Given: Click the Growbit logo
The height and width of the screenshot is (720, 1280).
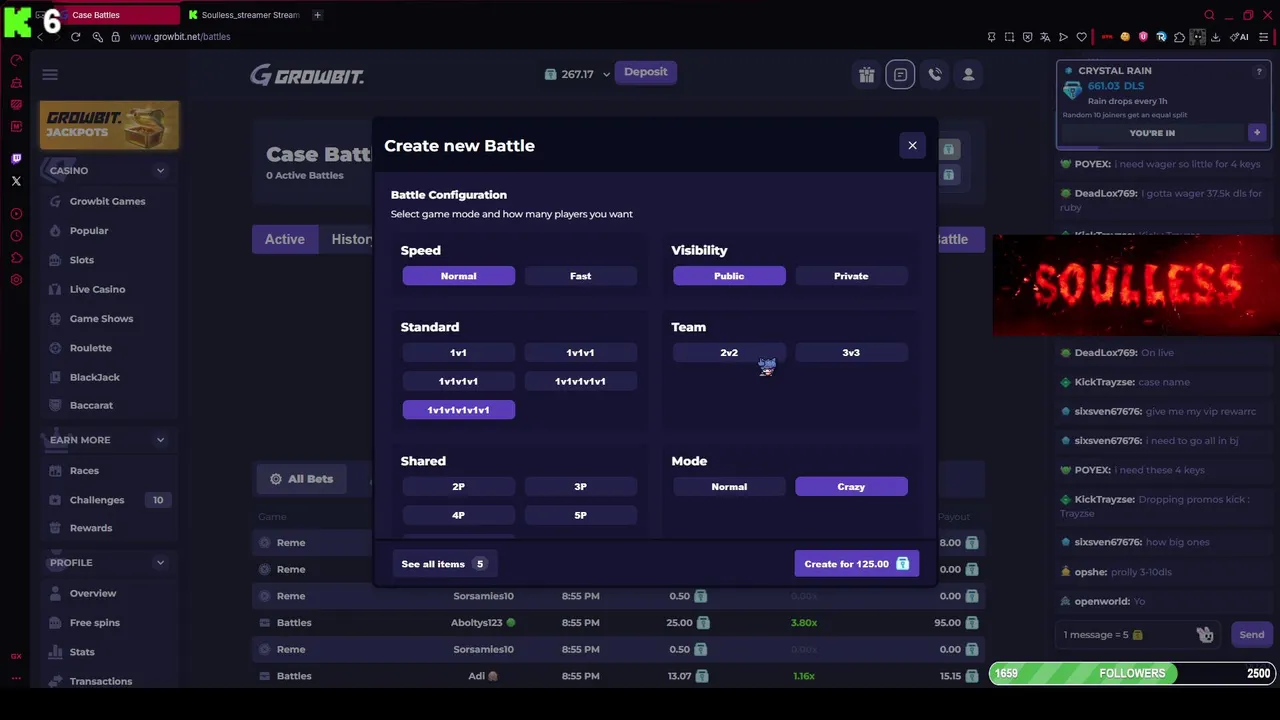Looking at the screenshot, I should point(307,75).
